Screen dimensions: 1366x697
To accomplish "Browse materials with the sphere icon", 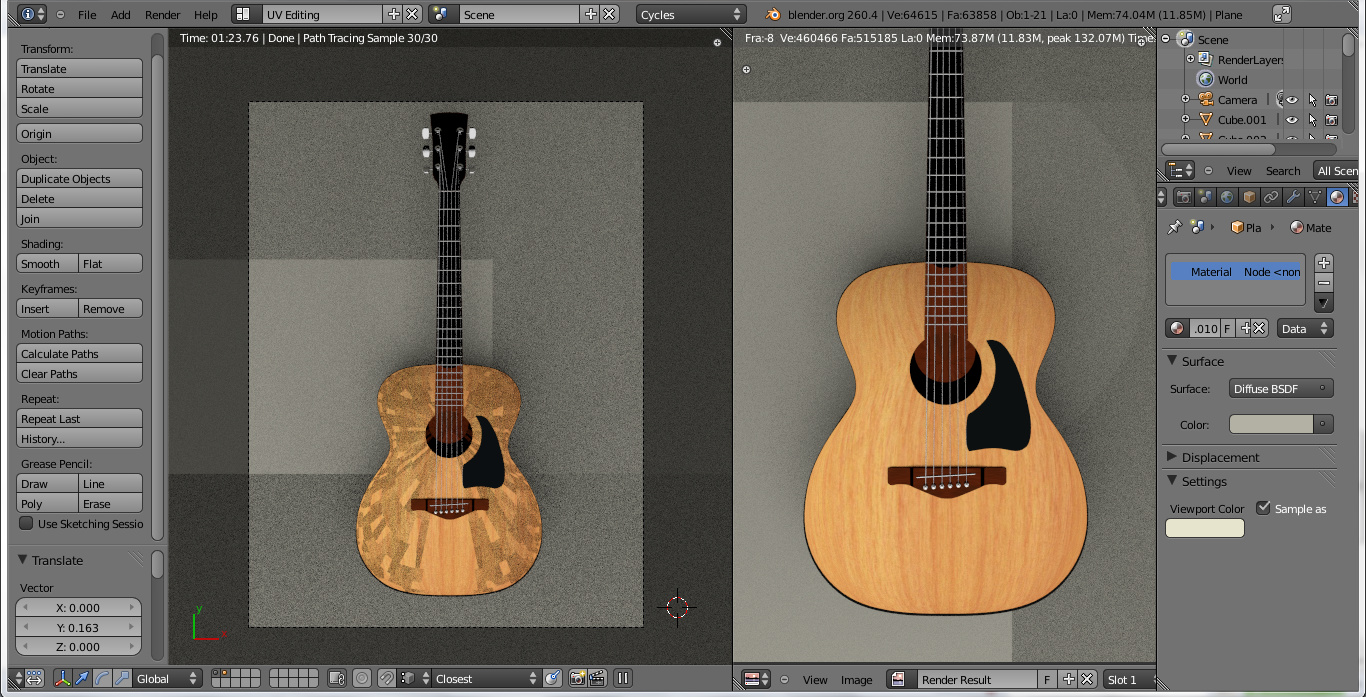I will coord(1177,328).
